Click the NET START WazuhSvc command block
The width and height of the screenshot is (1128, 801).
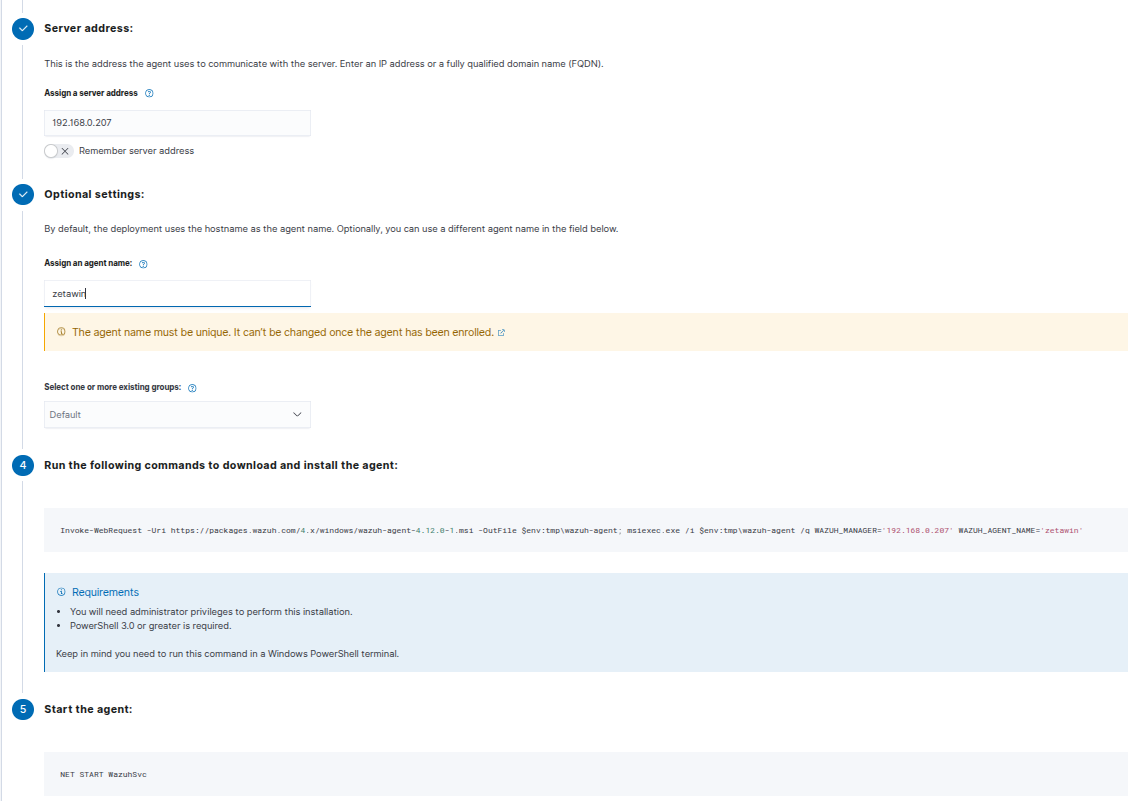(571, 775)
